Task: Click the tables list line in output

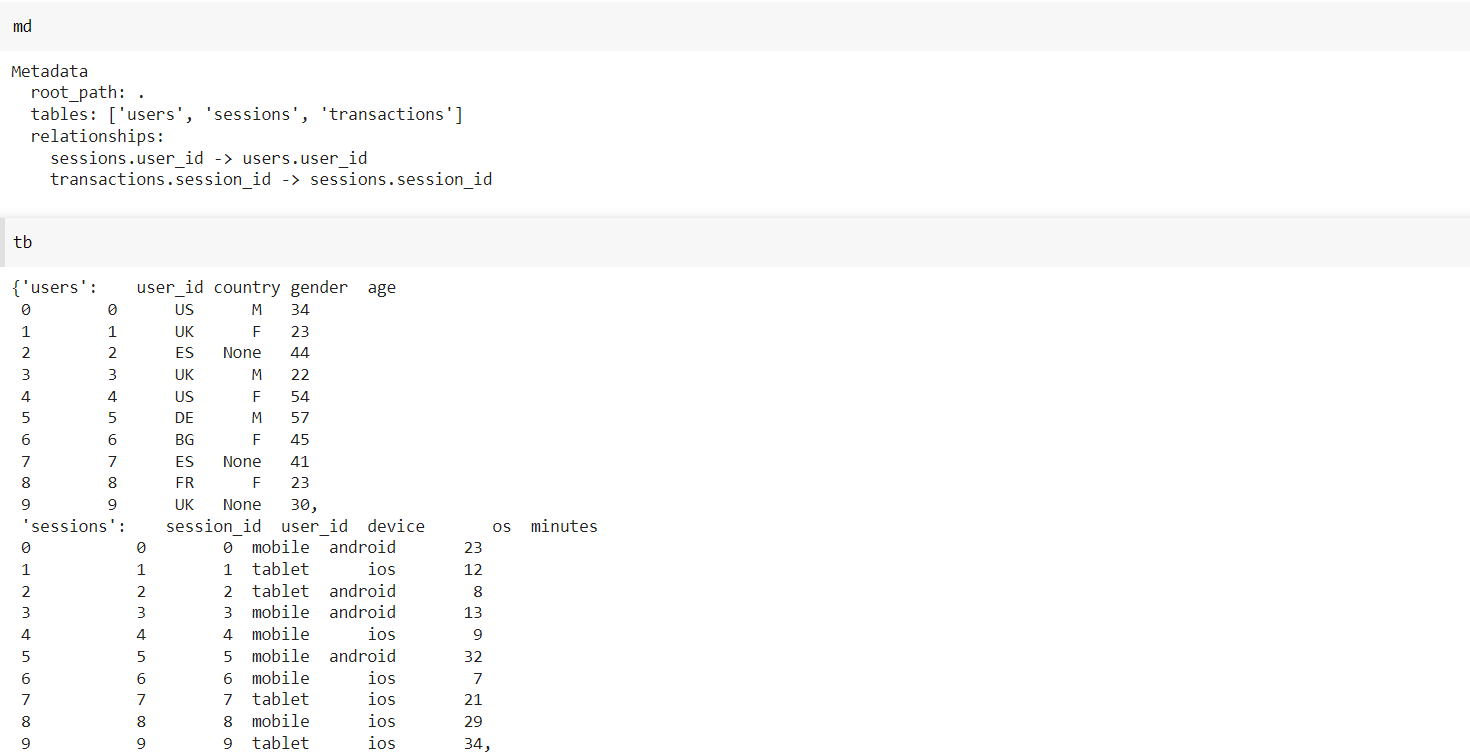Action: click(x=247, y=114)
